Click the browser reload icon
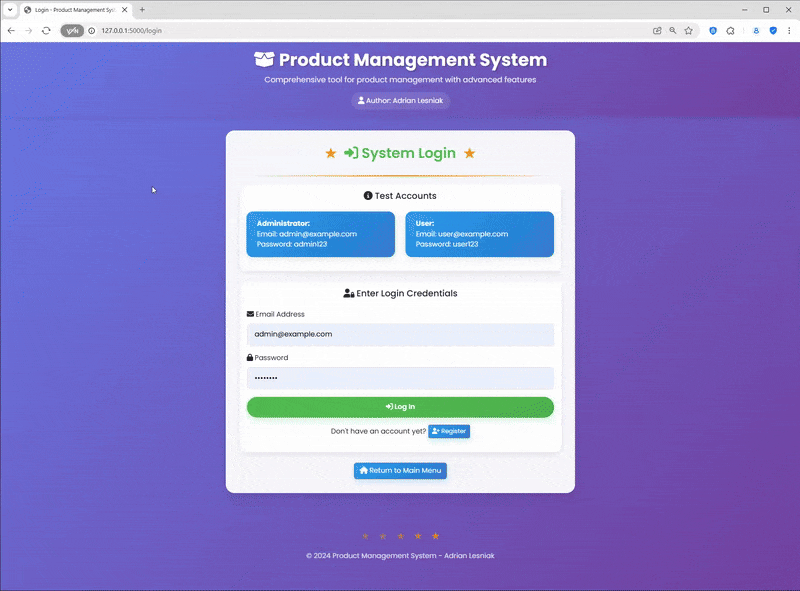The width and height of the screenshot is (800, 591). [x=45, y=30]
